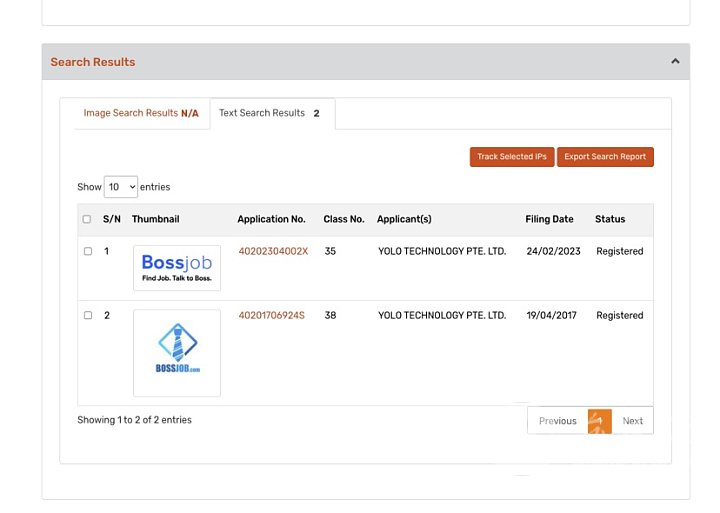
Task: Open application number 40201706924S
Action: 271,316
